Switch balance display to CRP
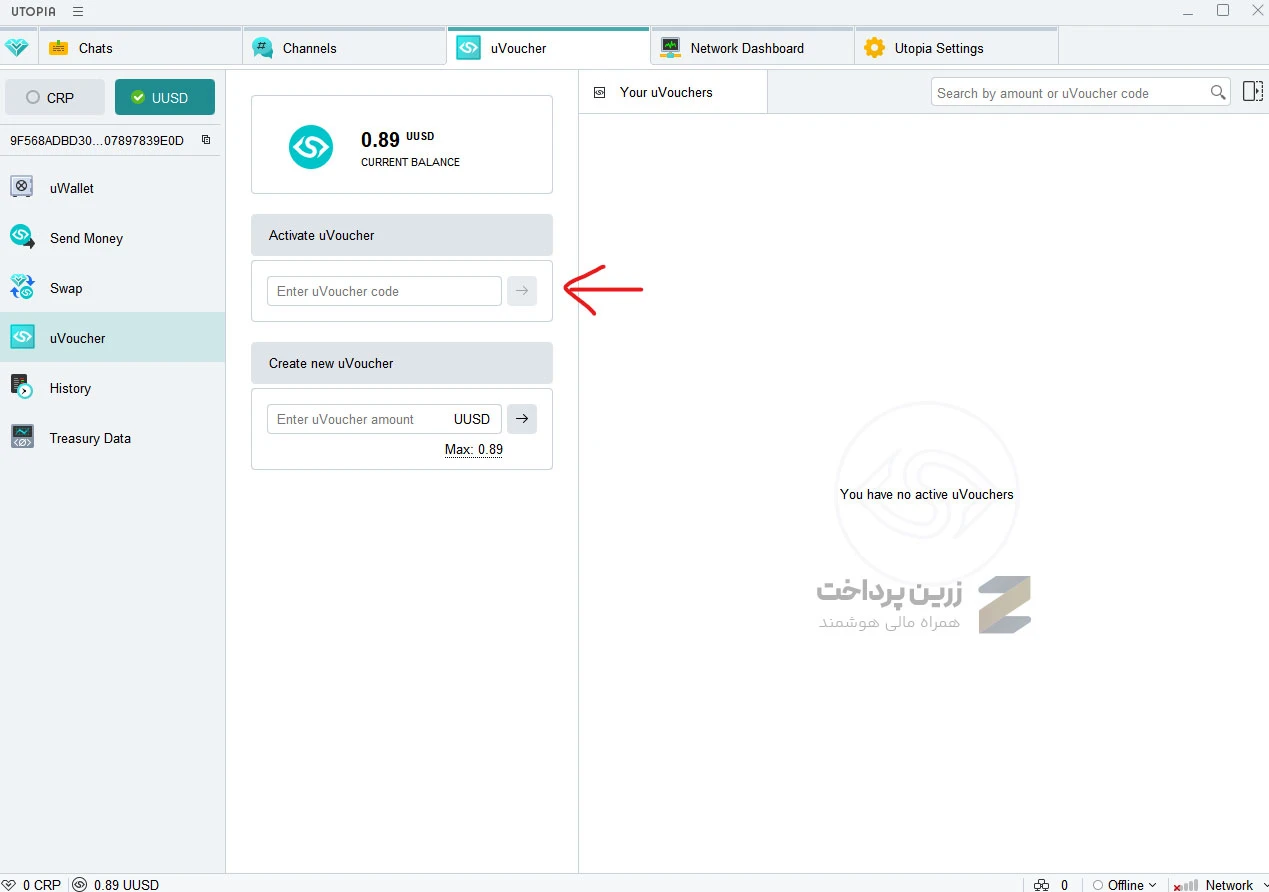 (x=55, y=97)
